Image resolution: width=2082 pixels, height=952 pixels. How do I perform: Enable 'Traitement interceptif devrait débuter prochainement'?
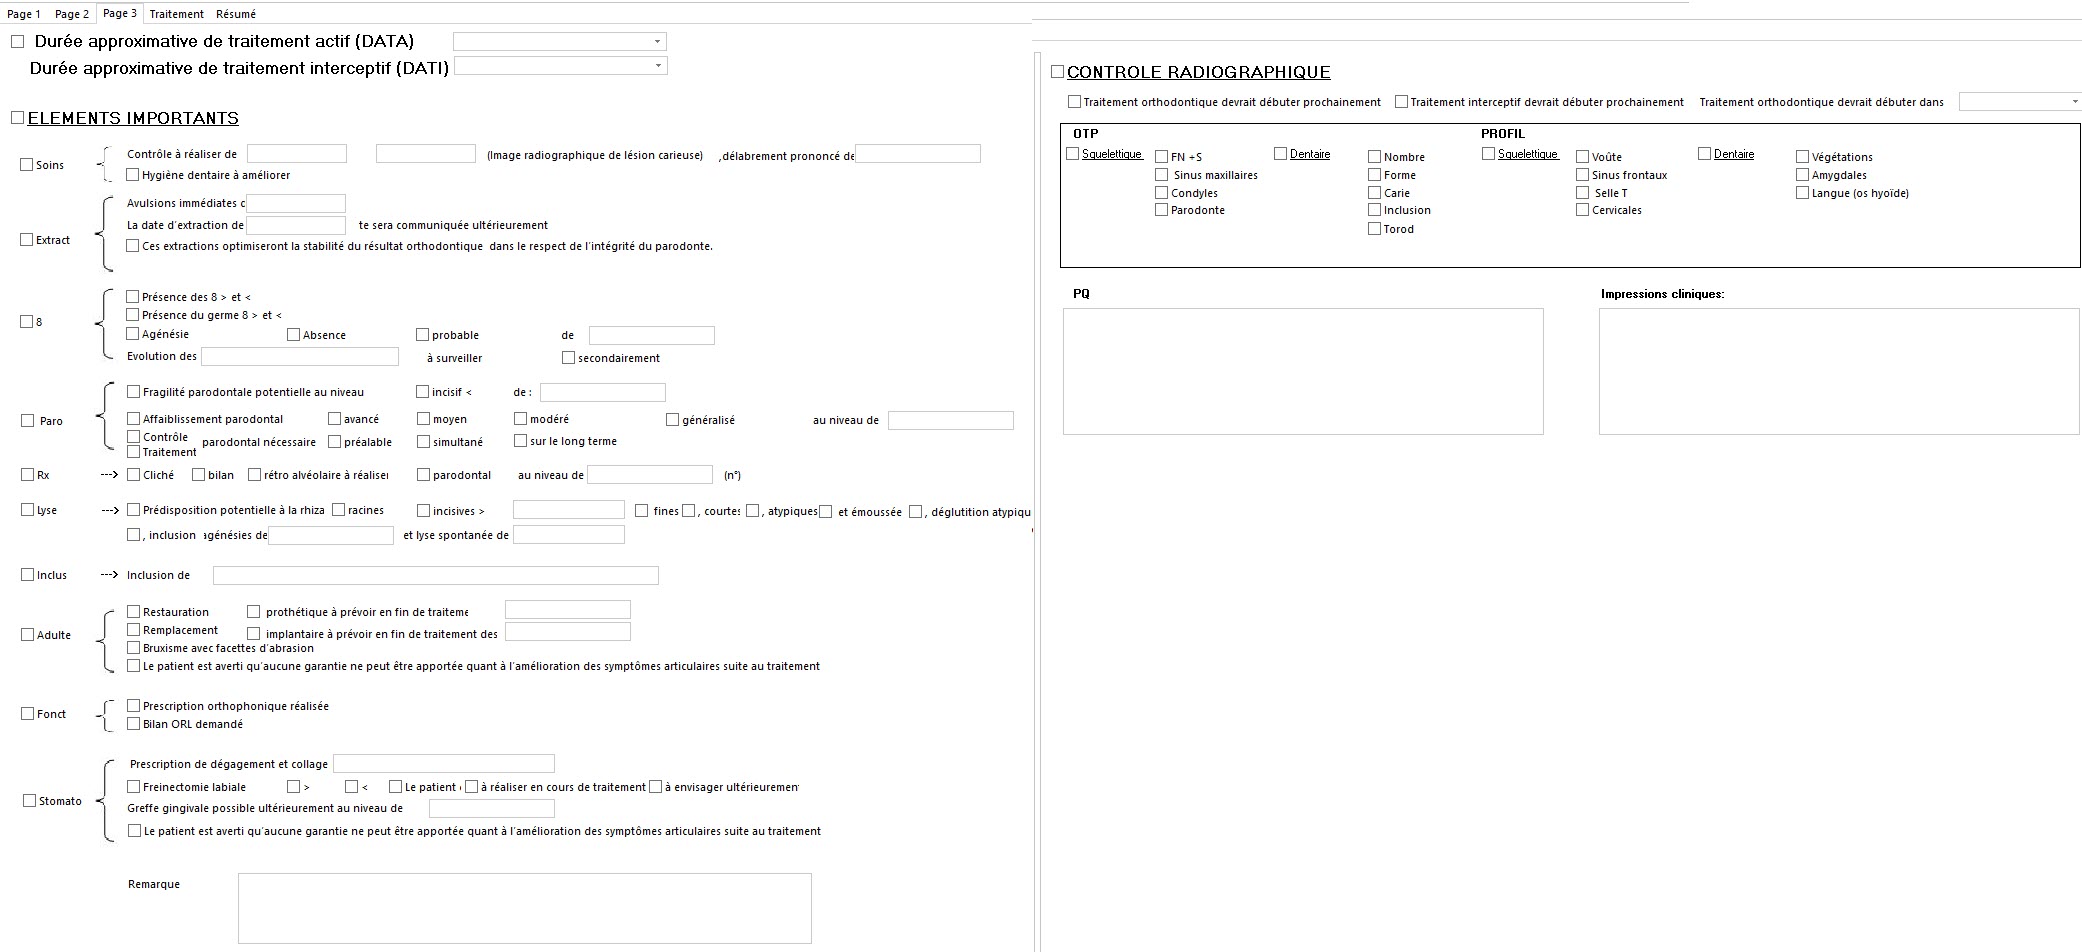click(1399, 101)
